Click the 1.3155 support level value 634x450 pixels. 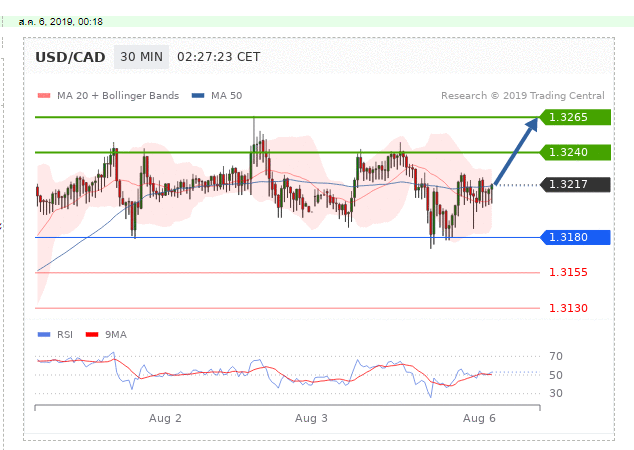[568, 273]
